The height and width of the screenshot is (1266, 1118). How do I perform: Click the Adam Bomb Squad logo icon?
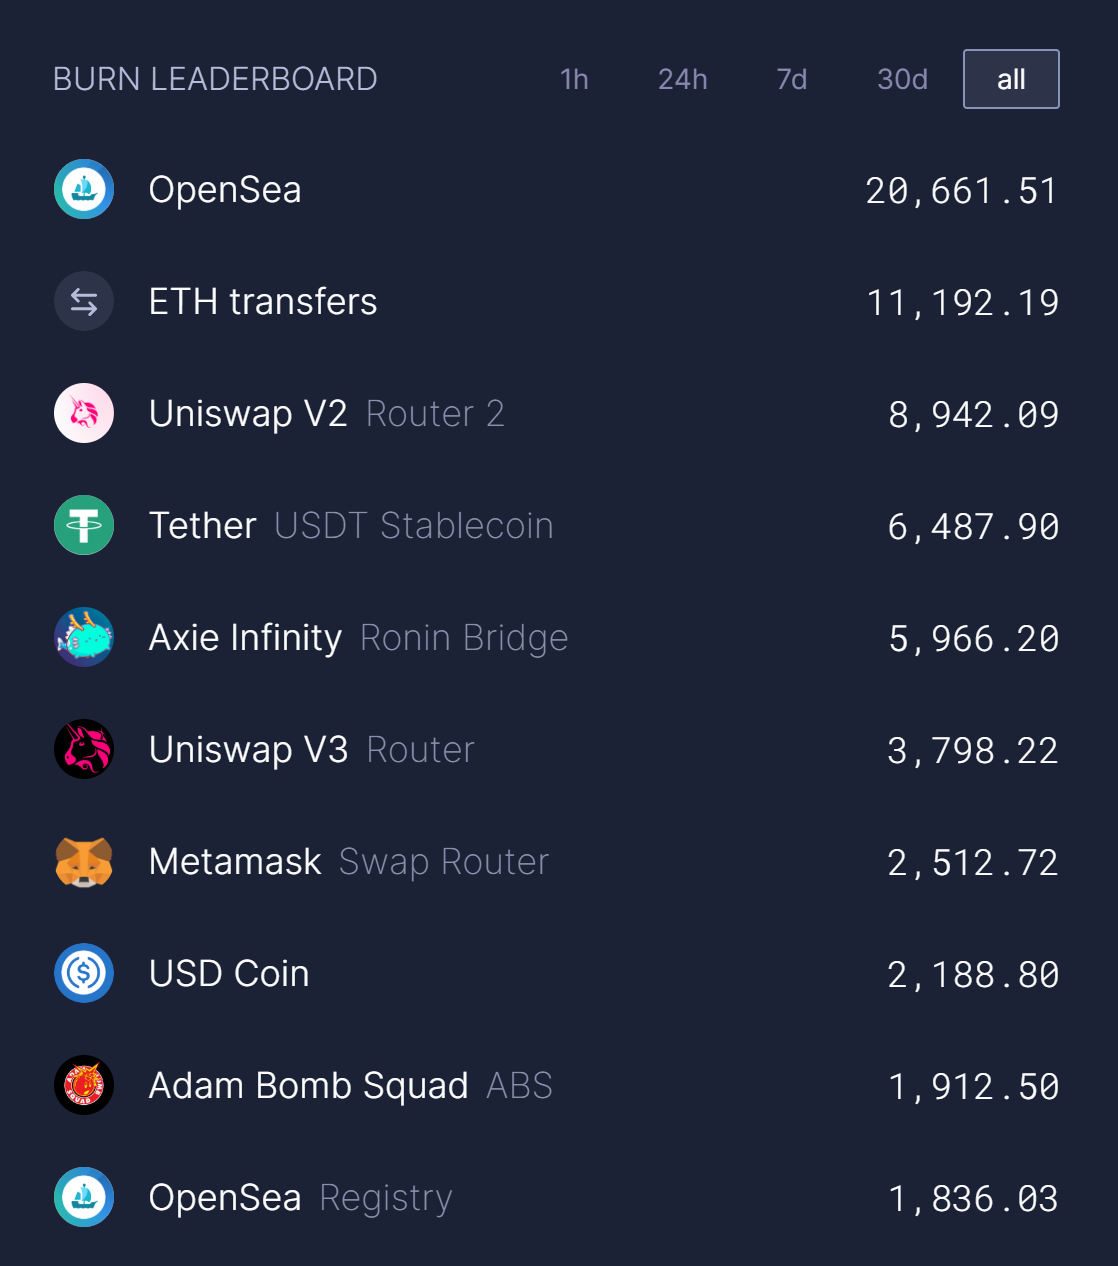(84, 1085)
